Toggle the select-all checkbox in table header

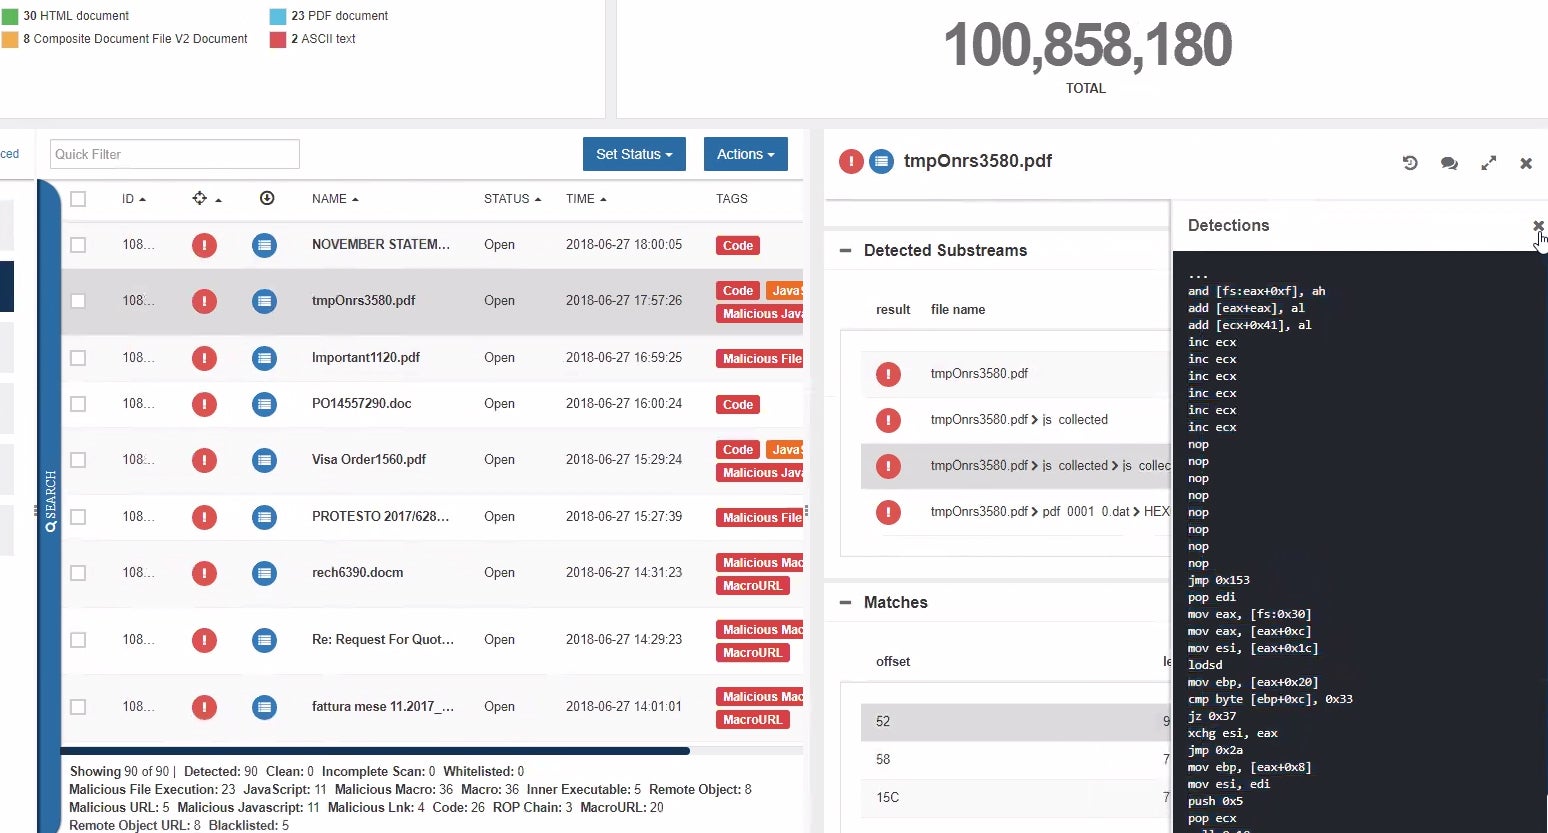click(78, 199)
